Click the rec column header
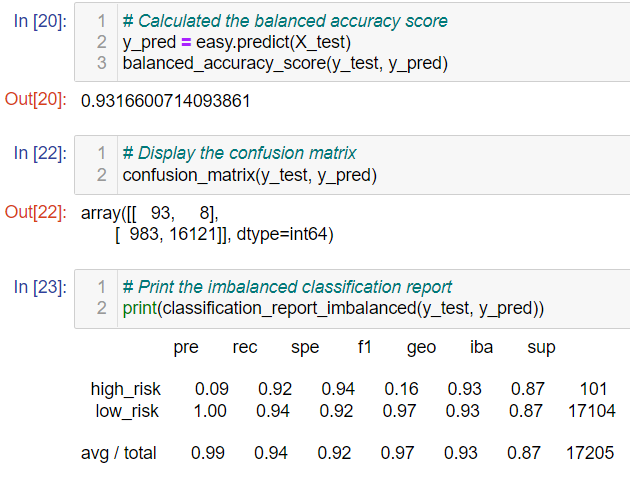 [245, 347]
